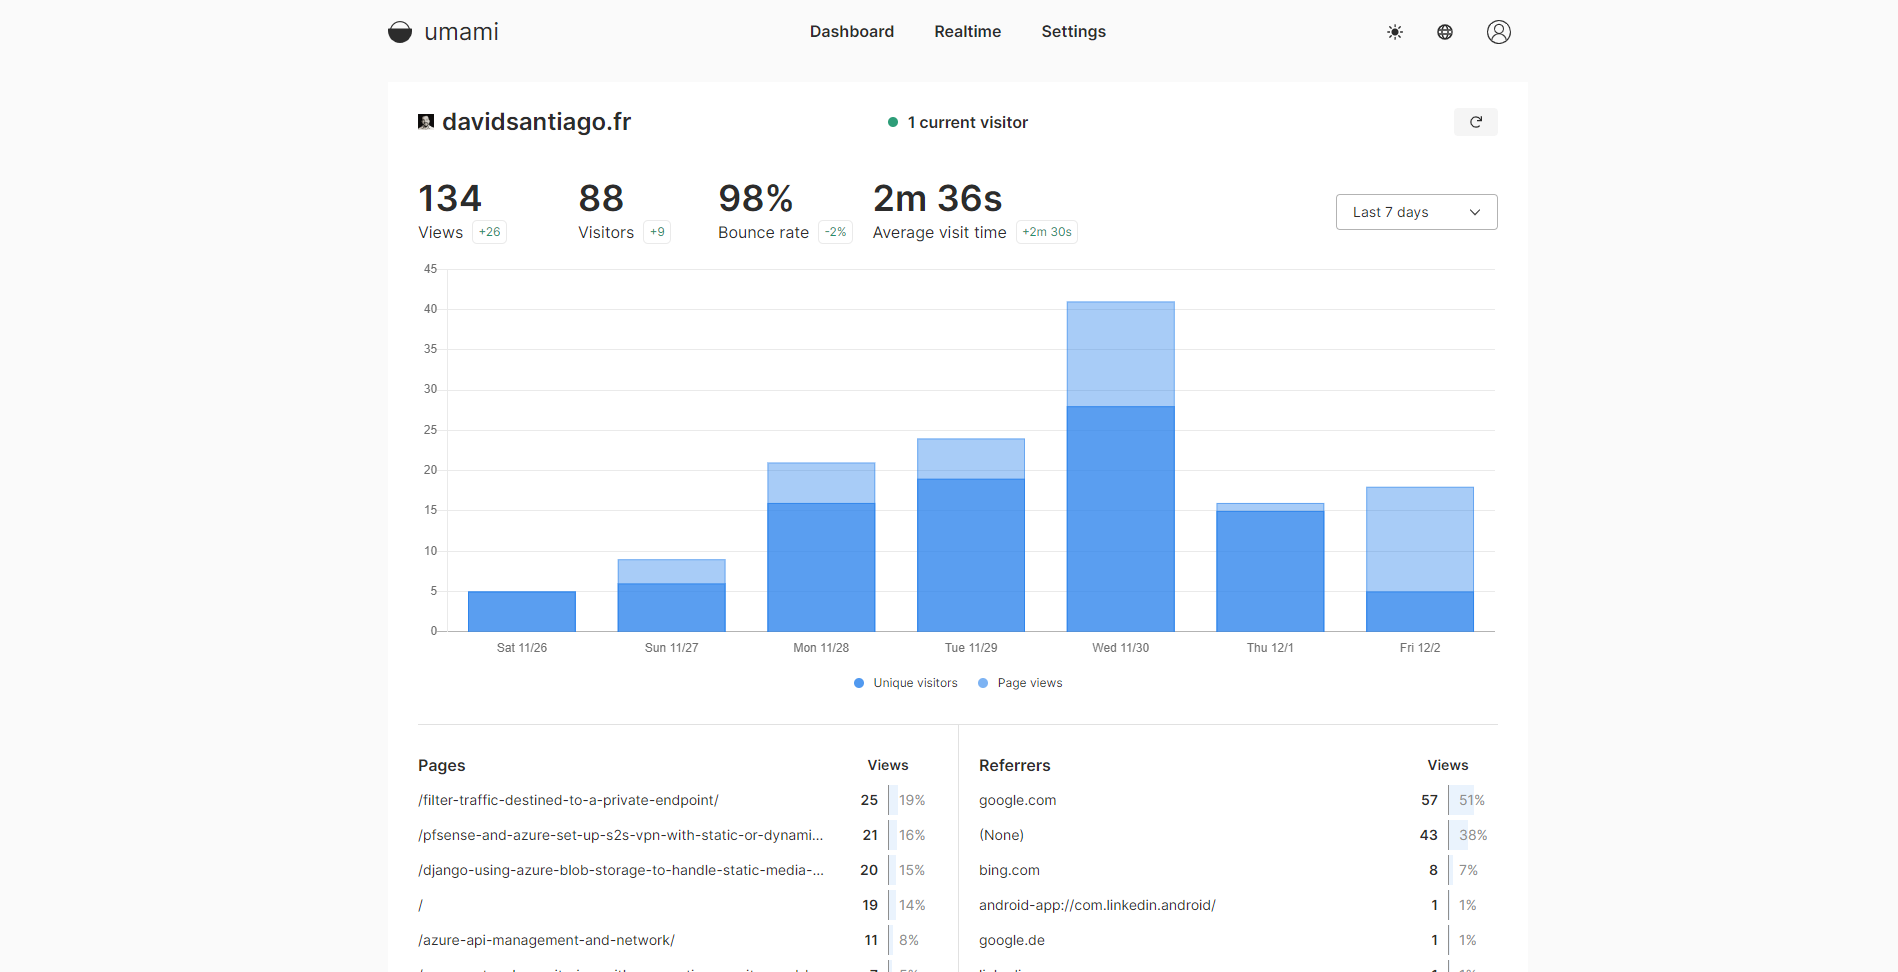Click the Thu 12/1 bar in the chart

click(x=1270, y=567)
